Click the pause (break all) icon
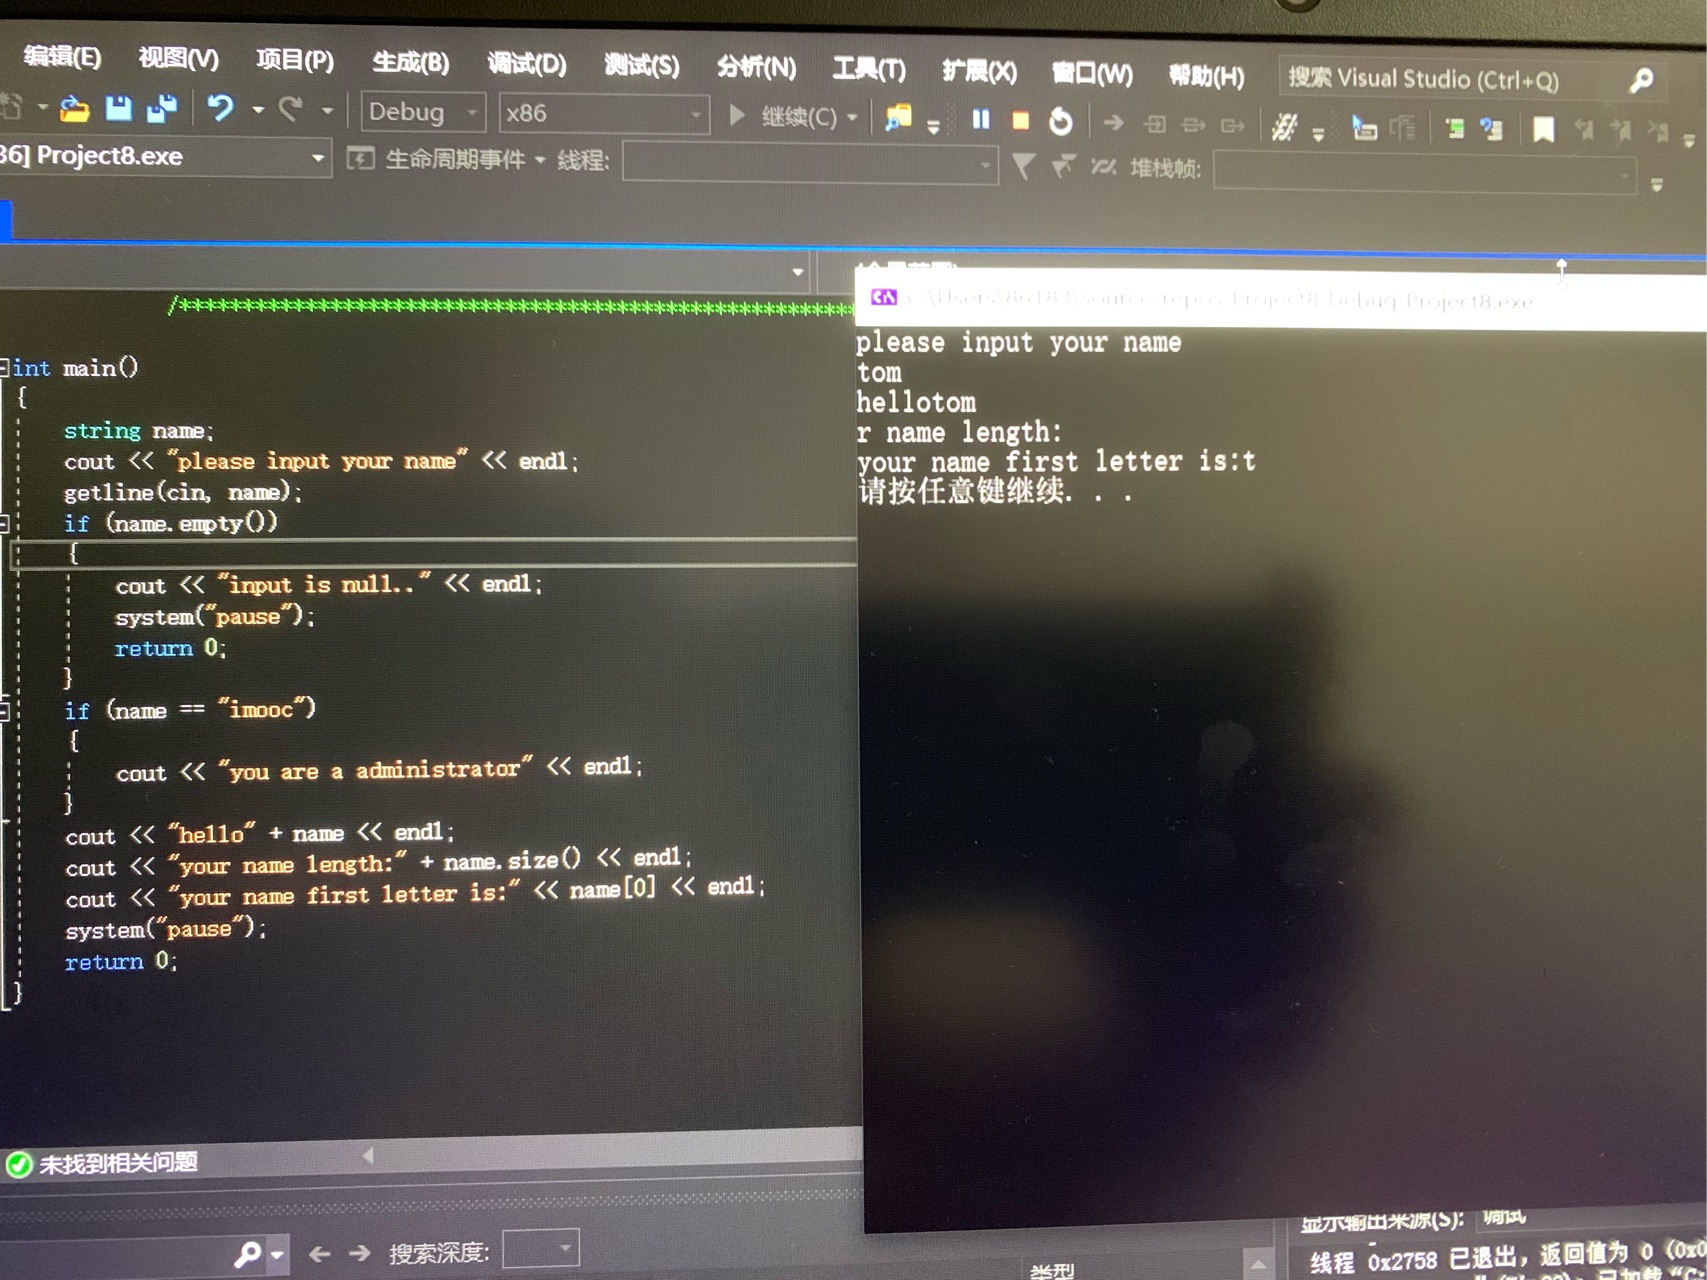This screenshot has width=1707, height=1280. click(981, 120)
